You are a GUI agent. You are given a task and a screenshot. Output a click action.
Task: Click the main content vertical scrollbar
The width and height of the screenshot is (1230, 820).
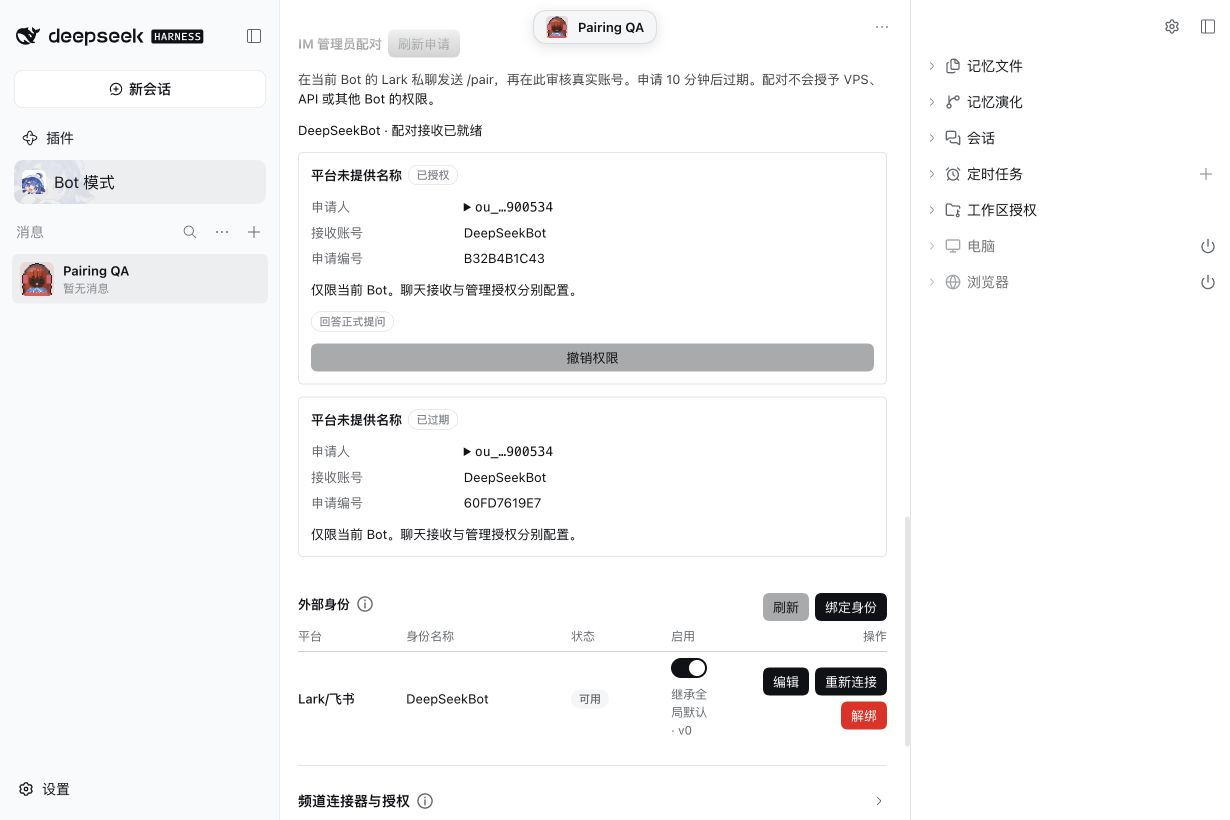coord(907,631)
